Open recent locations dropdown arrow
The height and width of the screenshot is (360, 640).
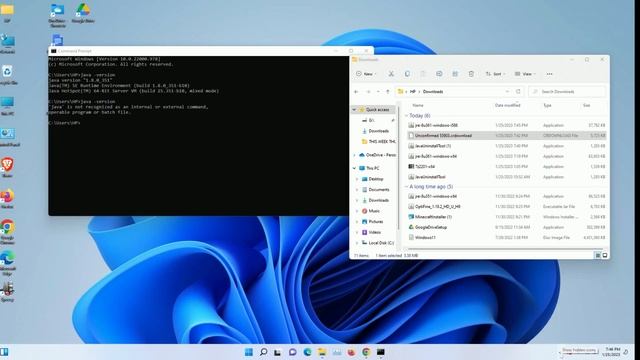click(x=378, y=92)
